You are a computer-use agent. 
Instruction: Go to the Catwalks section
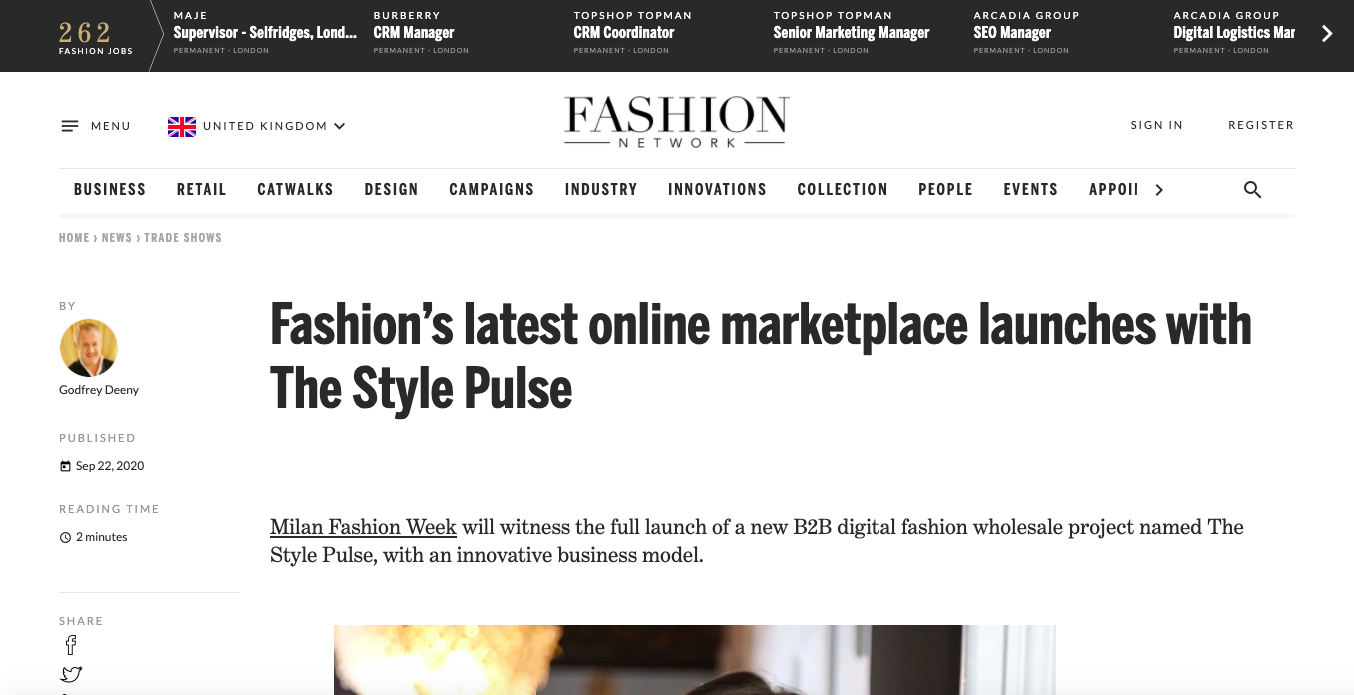[295, 189]
